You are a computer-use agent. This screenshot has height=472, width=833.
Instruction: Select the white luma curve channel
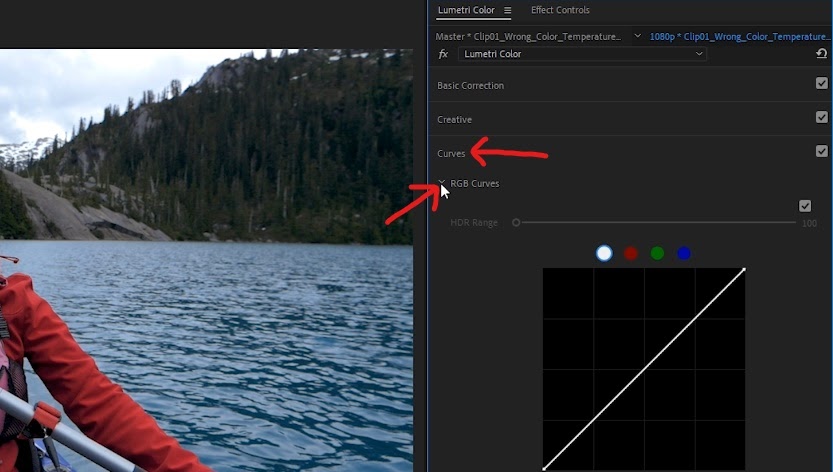click(x=604, y=253)
